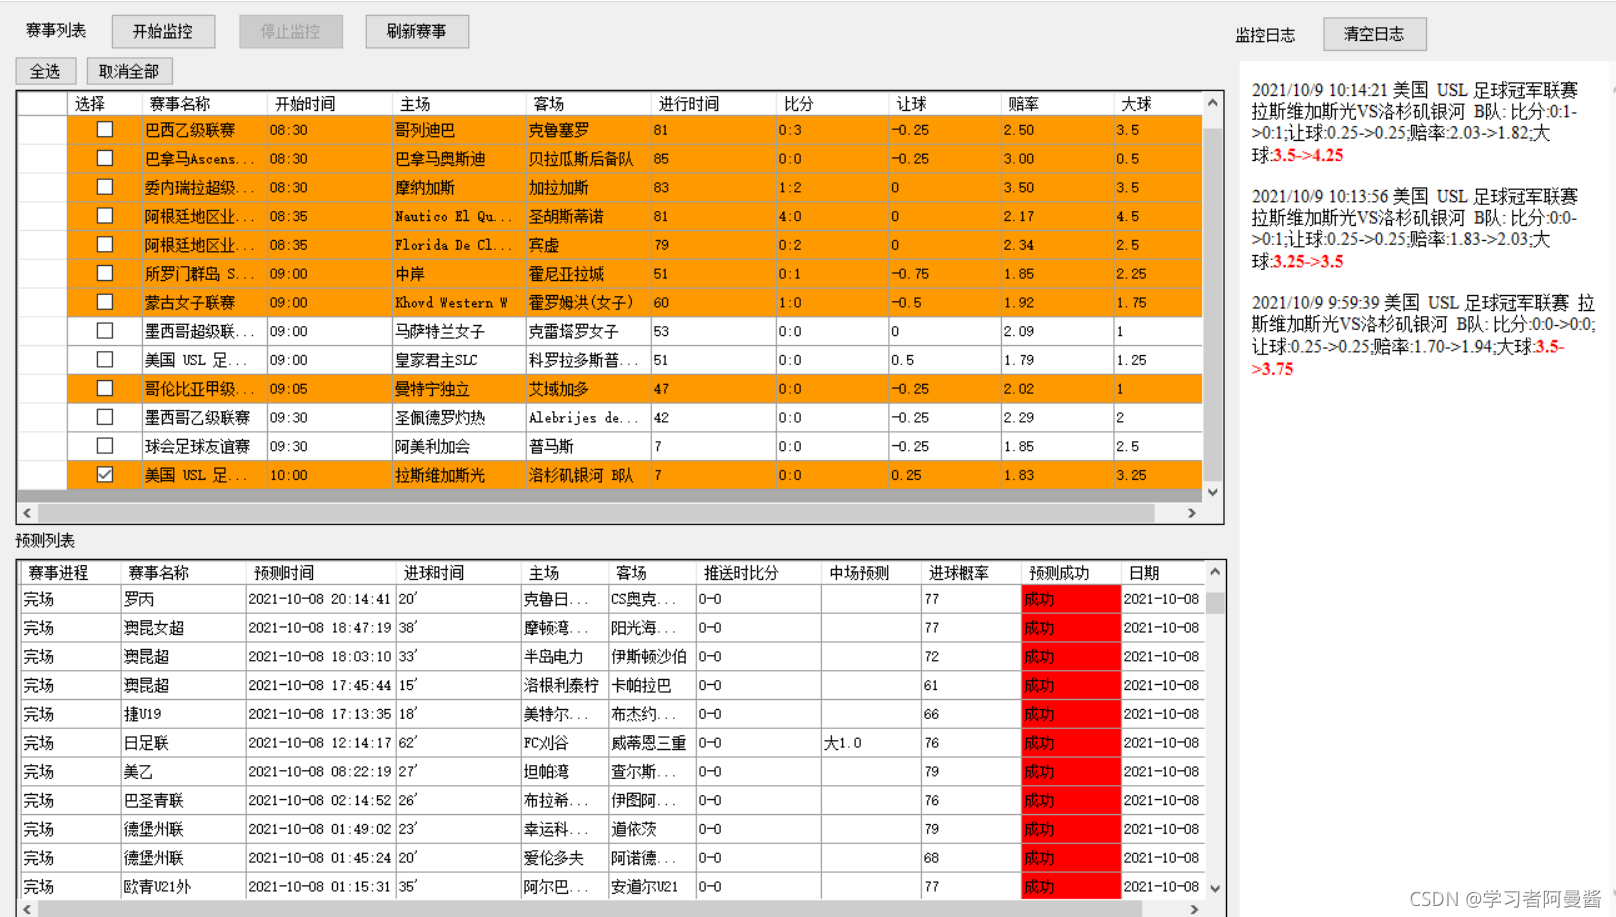Click the 赛事进程 column header in prediction list

70,573
